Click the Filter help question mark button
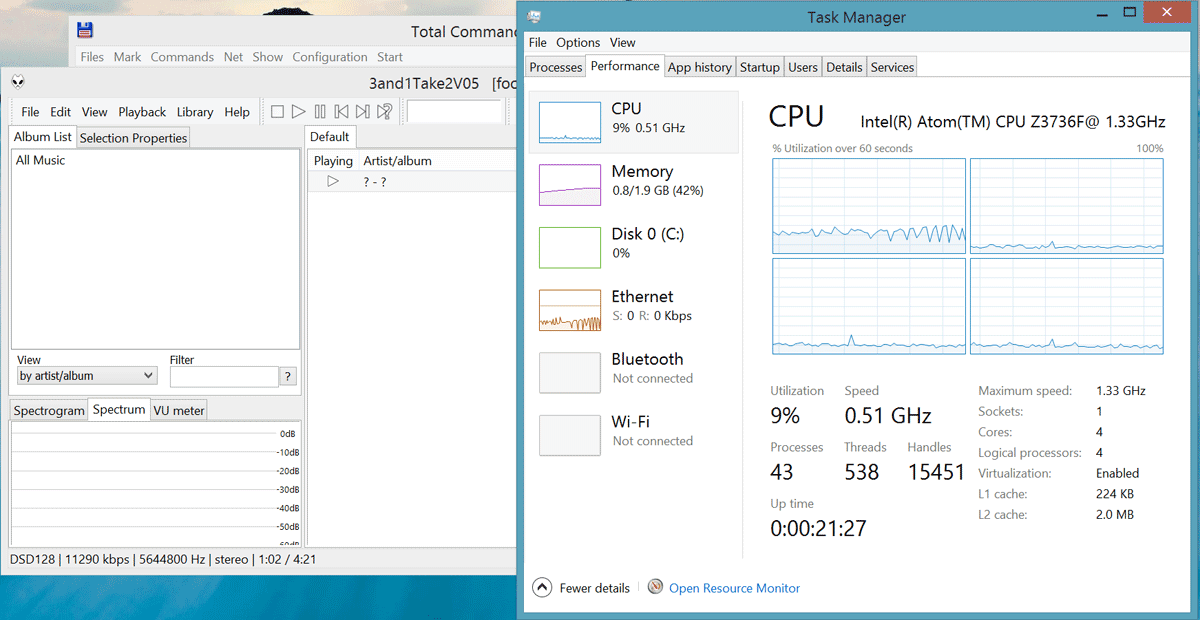1200x620 pixels. click(289, 377)
